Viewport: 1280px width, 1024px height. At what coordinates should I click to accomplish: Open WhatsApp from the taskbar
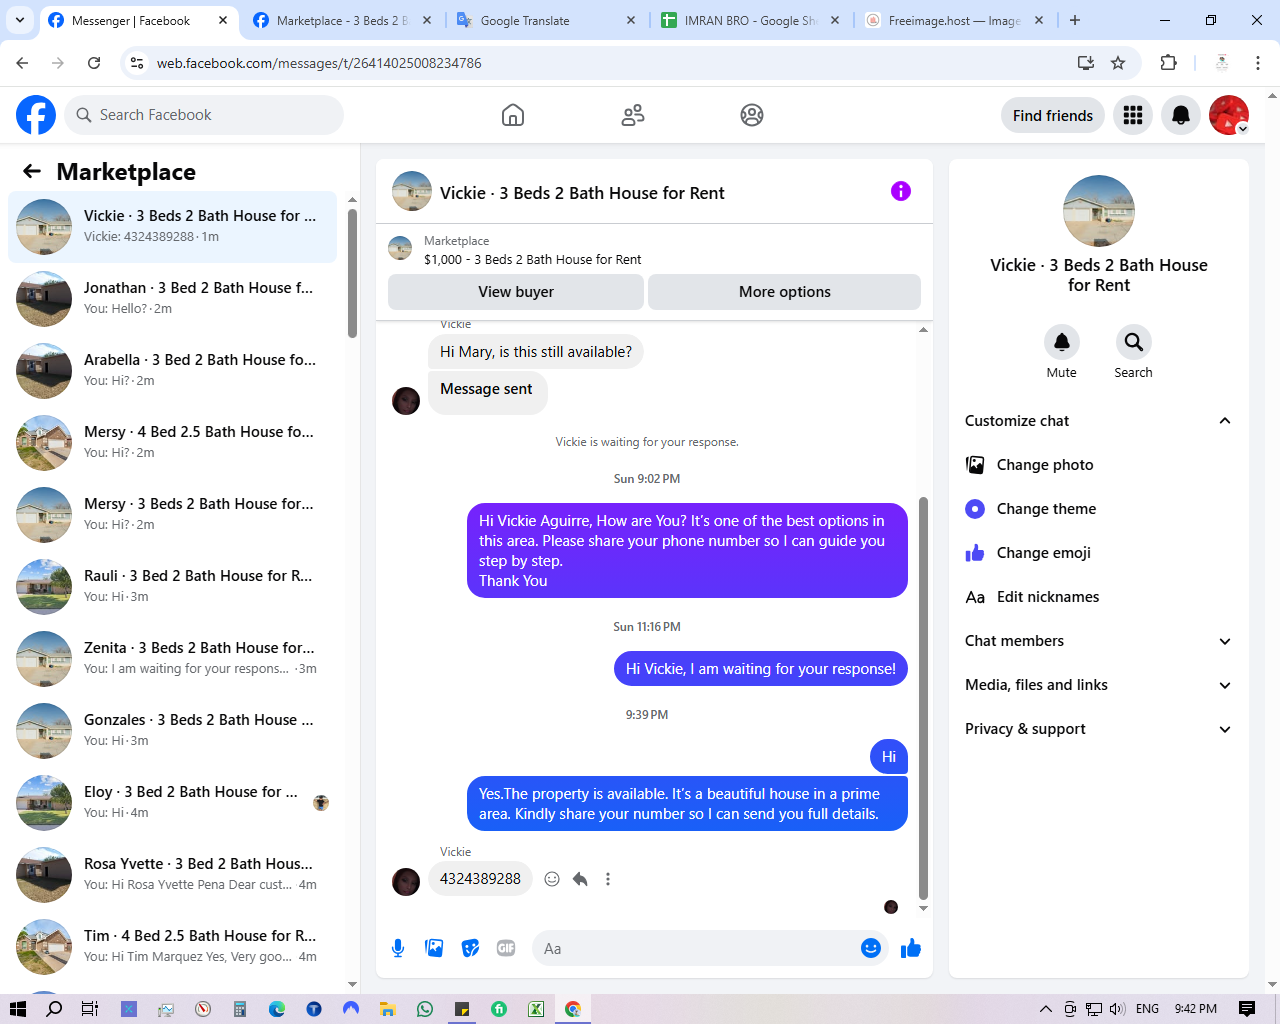click(x=425, y=1009)
